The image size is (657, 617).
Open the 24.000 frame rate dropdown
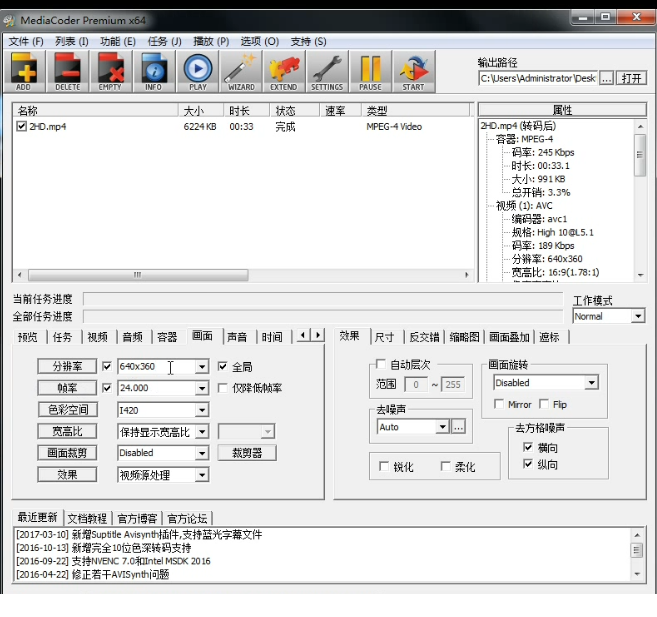202,388
